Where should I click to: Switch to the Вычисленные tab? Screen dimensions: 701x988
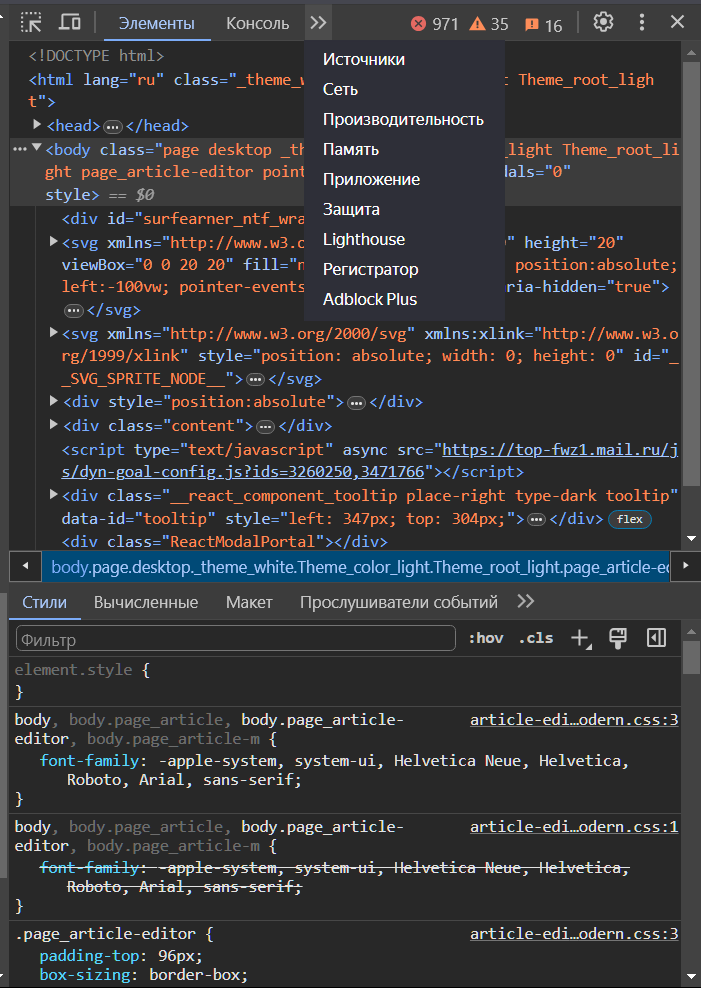coord(146,602)
